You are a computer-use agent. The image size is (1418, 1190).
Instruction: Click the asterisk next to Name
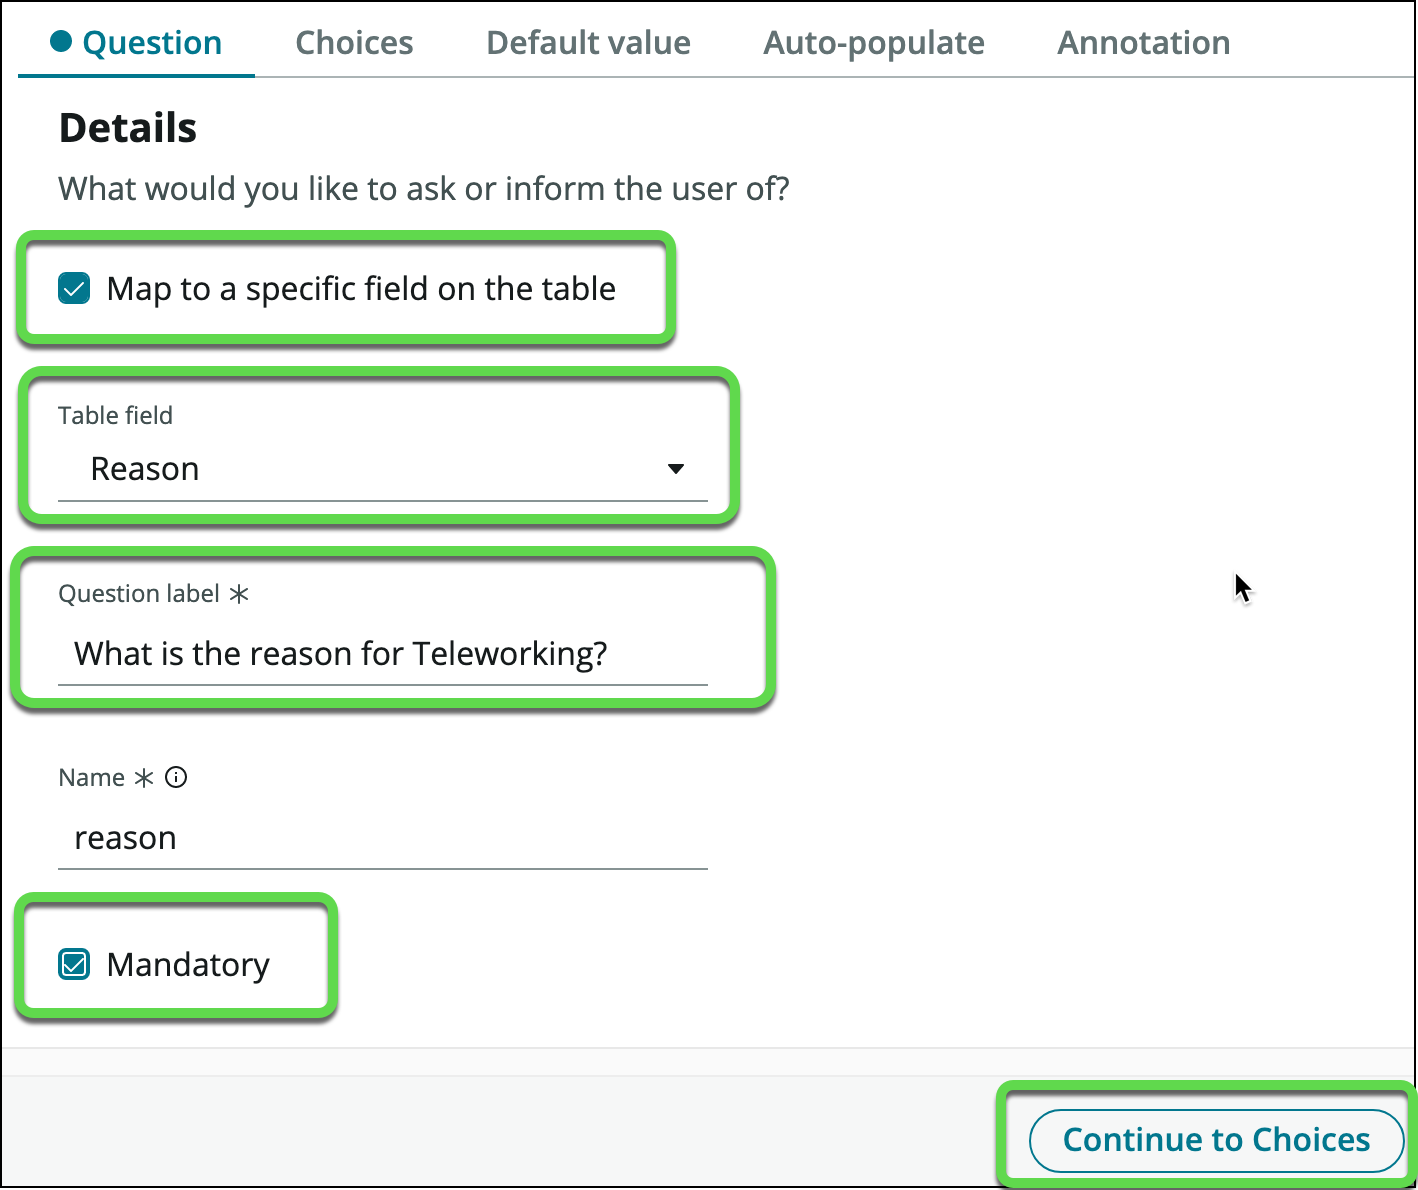[144, 778]
